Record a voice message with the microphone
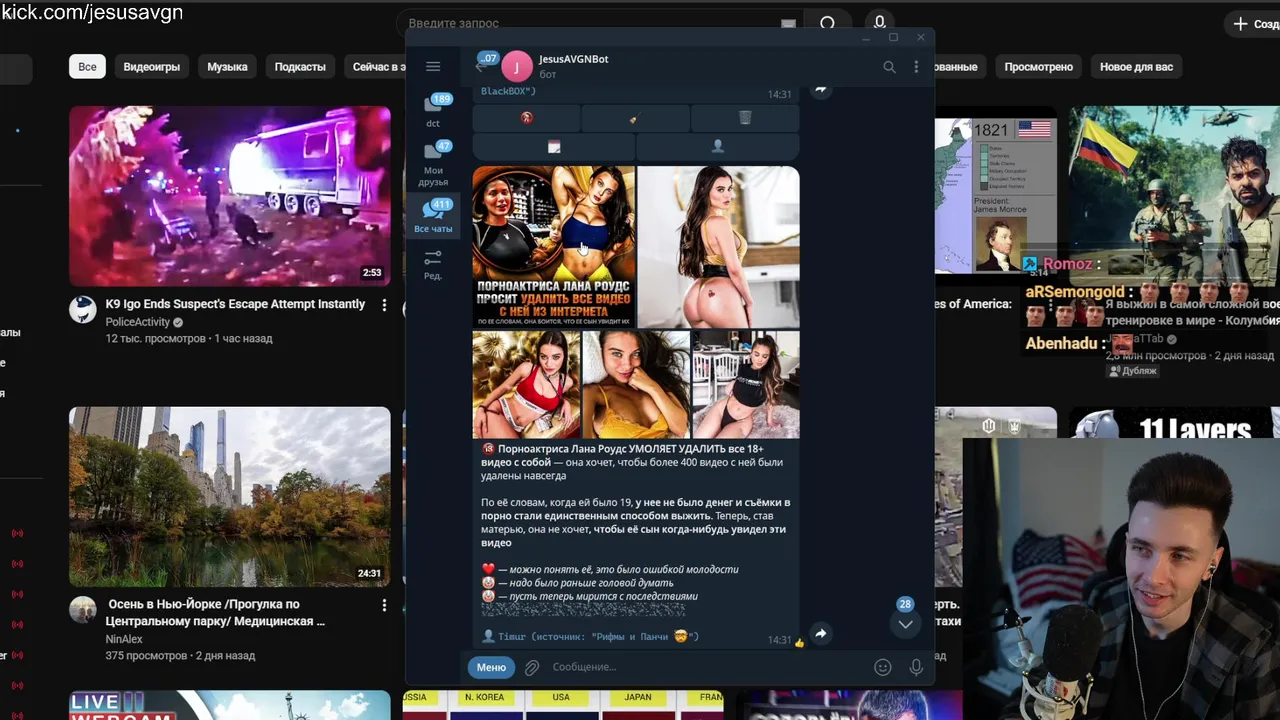Image resolution: width=1280 pixels, height=720 pixels. tap(916, 667)
